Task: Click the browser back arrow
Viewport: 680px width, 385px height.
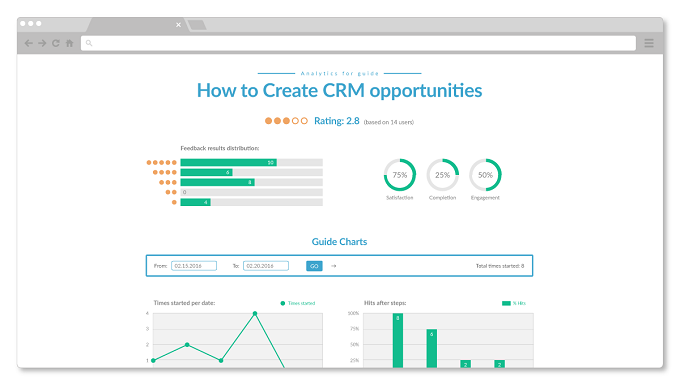Action: coord(29,43)
